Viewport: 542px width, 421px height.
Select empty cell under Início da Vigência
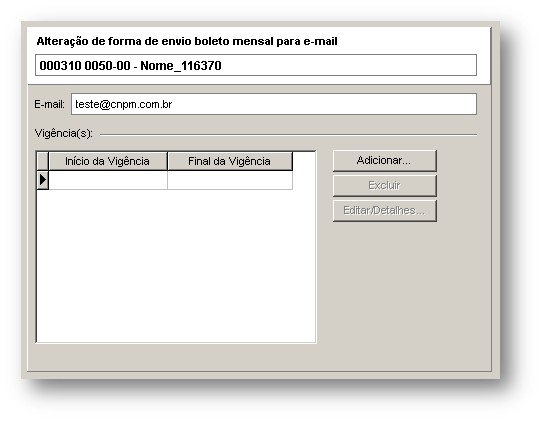(x=108, y=180)
